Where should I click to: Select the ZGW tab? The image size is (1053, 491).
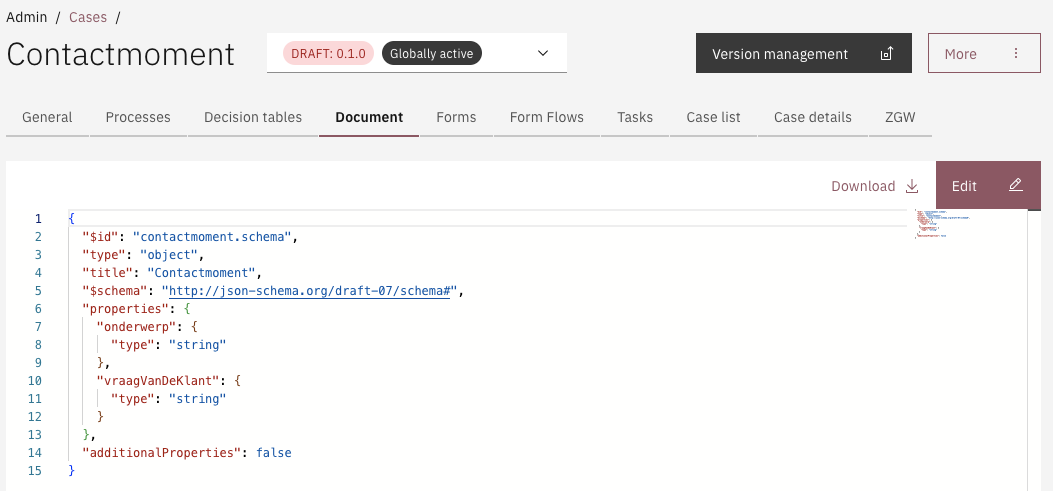pyautogui.click(x=900, y=117)
